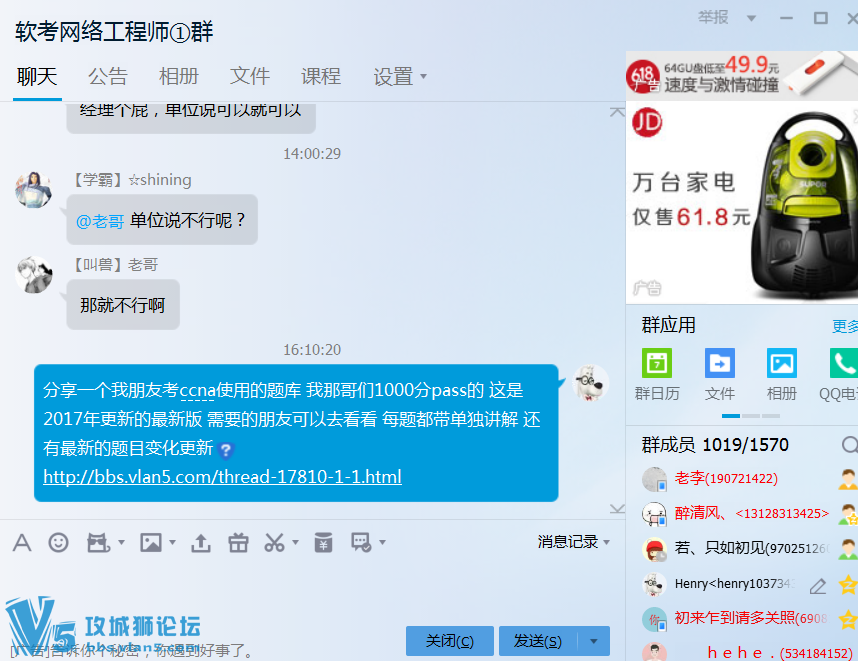The width and height of the screenshot is (858, 661).
Task: Click the upload file icon
Action: [x=201, y=542]
